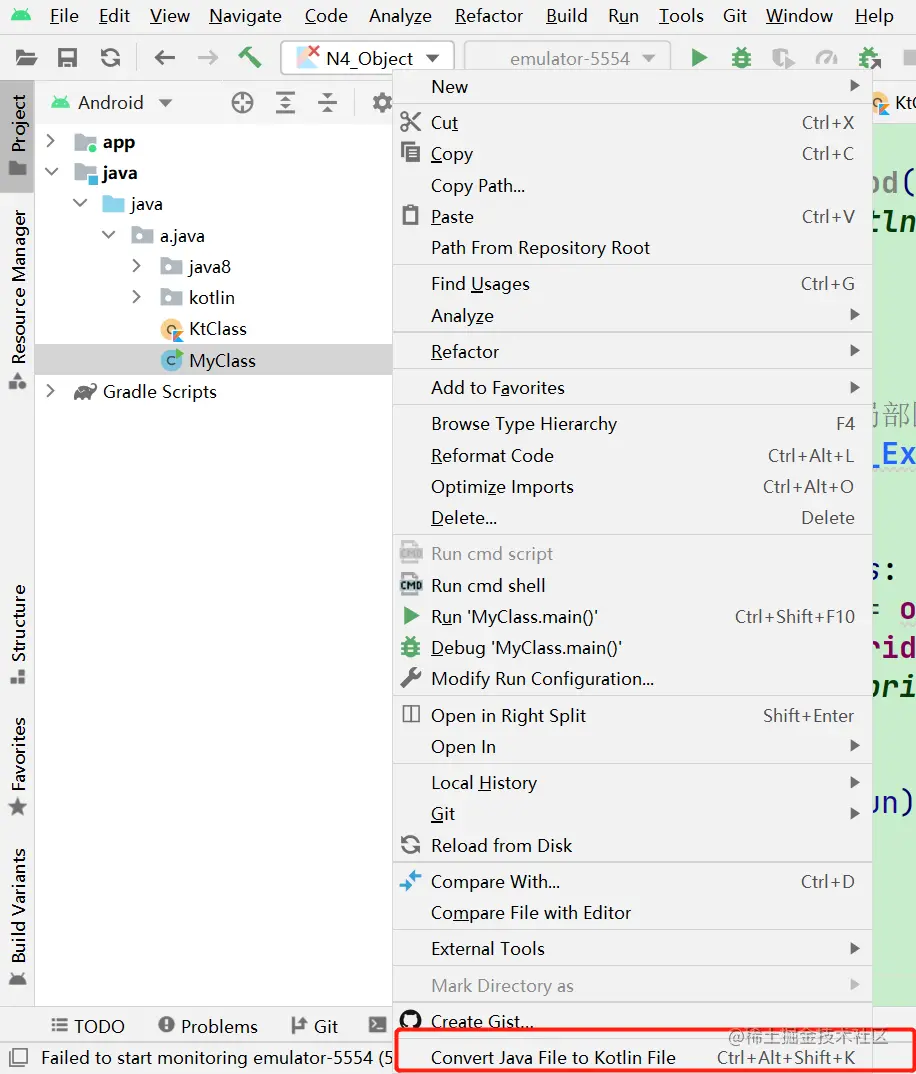
Task: Open the Build Variants side tab
Action: click(18, 916)
